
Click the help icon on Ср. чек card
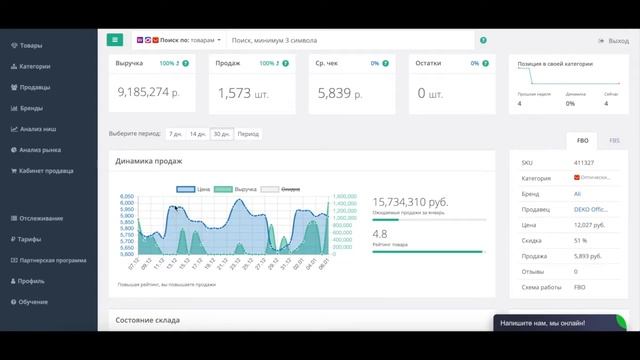[x=386, y=63]
